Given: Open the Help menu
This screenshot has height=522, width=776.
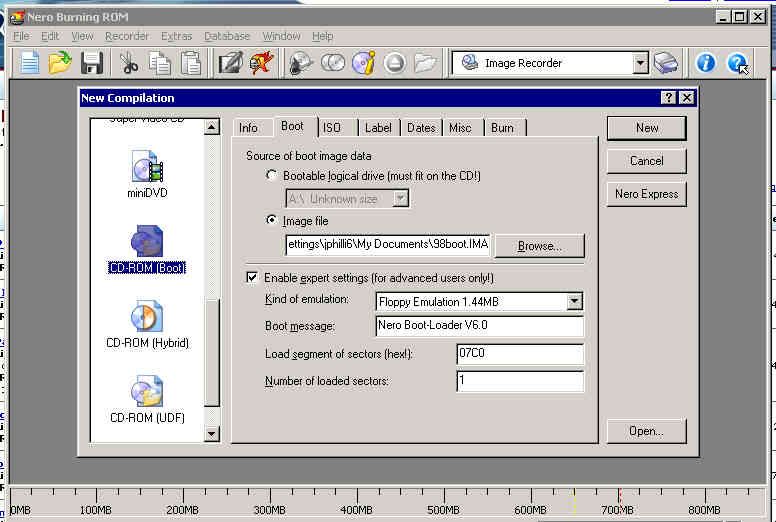Looking at the screenshot, I should point(322,36).
